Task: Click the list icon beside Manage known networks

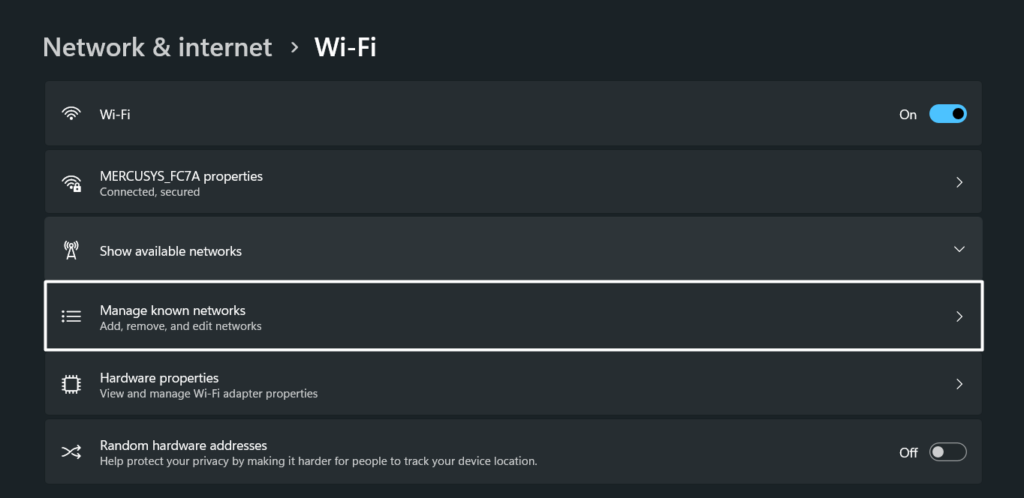Action: 71,316
